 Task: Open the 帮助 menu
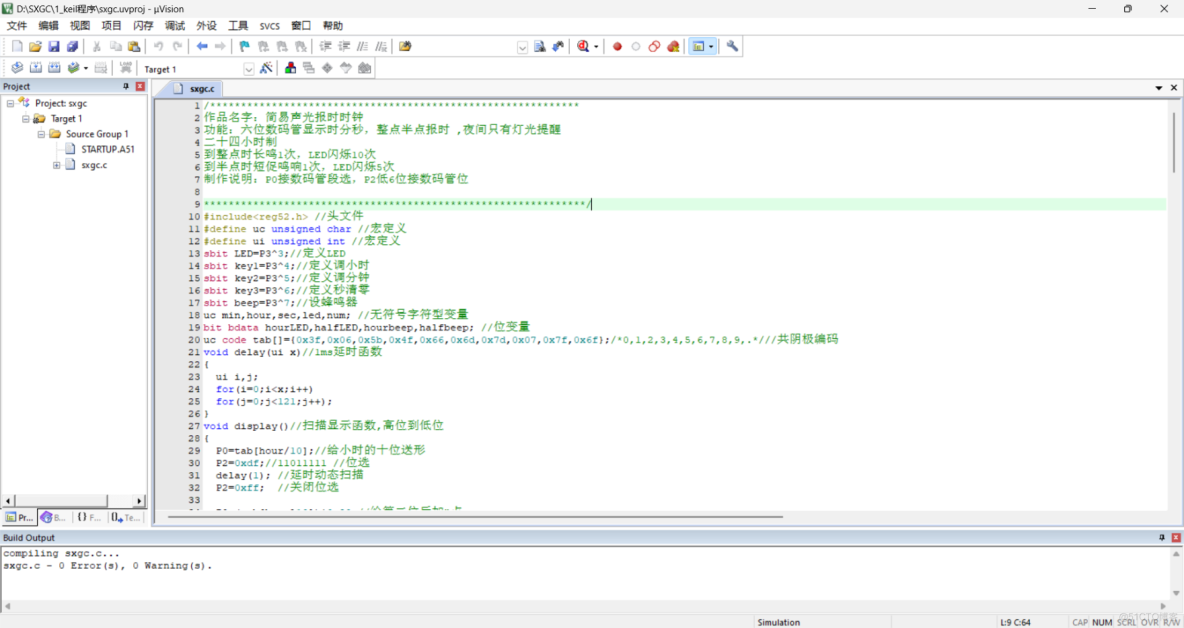[333, 26]
